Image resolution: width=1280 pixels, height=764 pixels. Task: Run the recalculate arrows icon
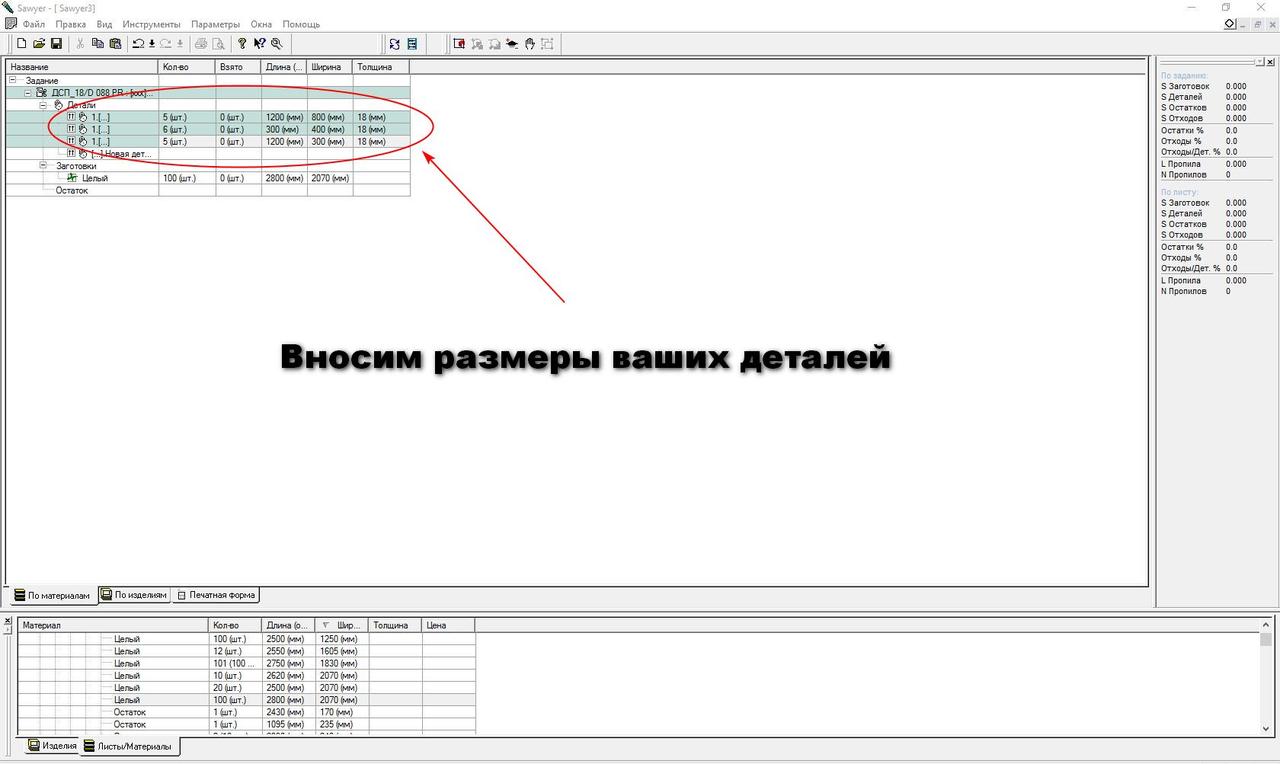pos(395,44)
